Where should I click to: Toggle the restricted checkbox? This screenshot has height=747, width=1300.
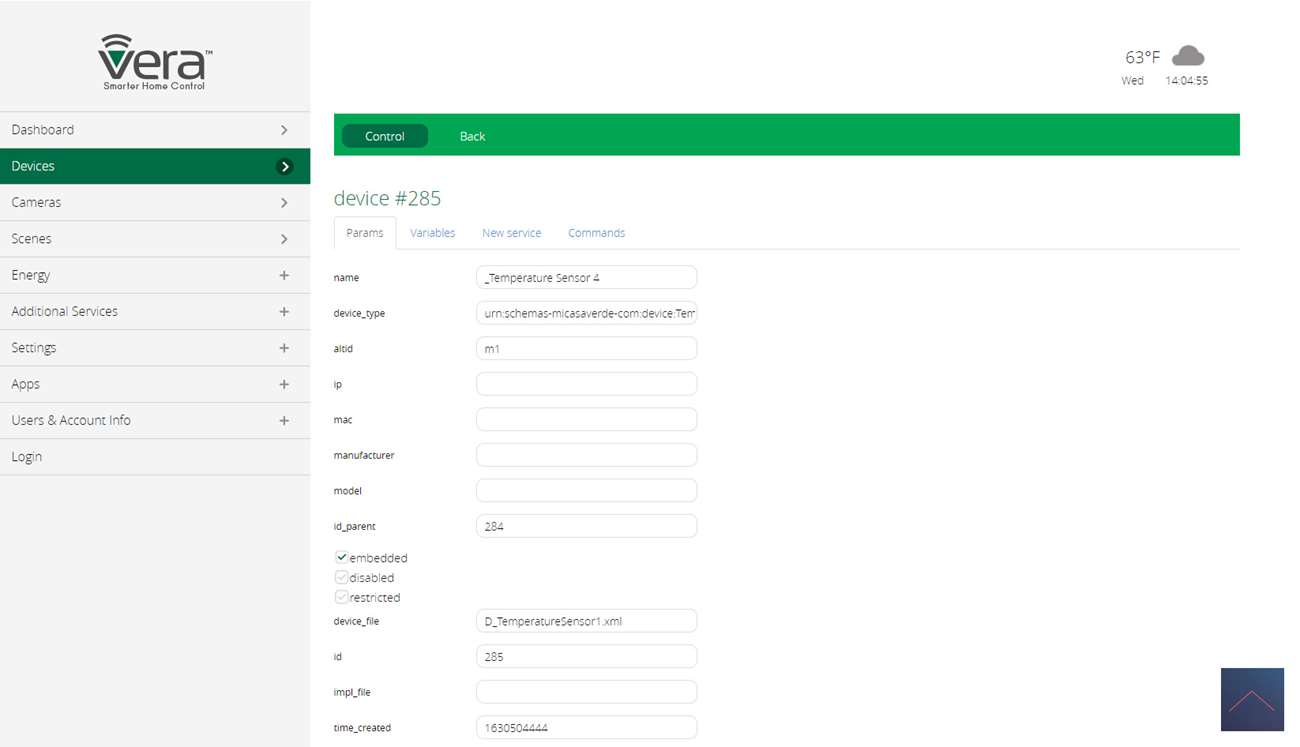click(x=342, y=597)
